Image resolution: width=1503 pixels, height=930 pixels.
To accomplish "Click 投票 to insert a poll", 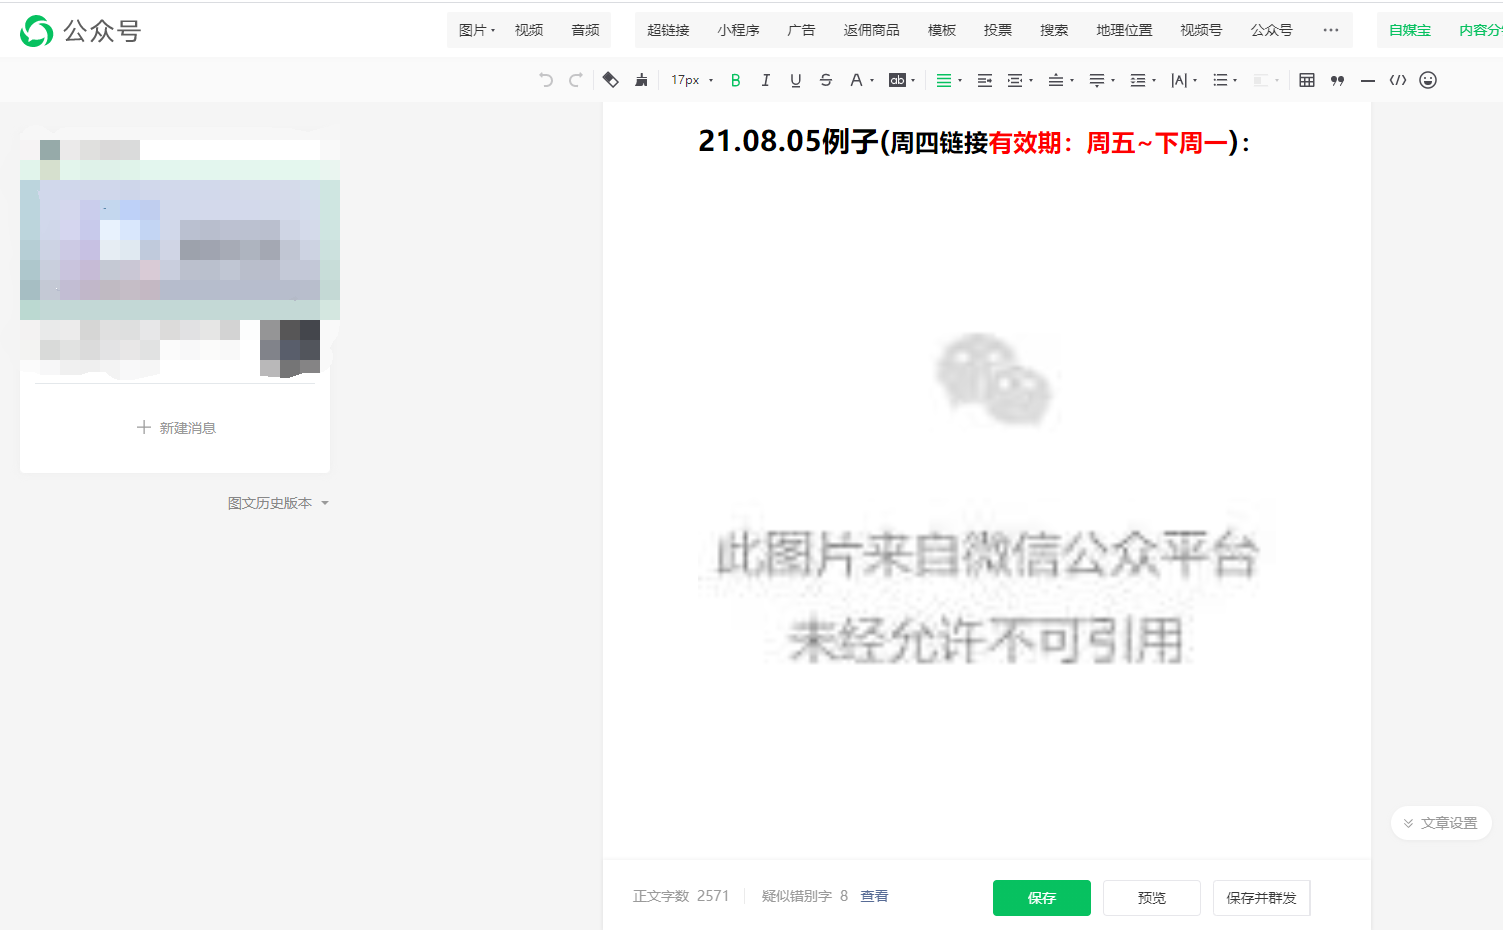I will 998,30.
